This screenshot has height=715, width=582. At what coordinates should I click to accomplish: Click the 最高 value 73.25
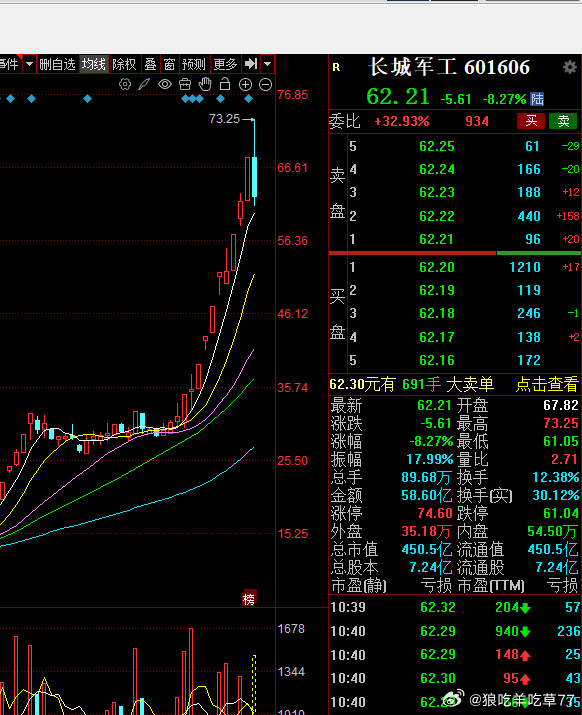click(x=561, y=423)
